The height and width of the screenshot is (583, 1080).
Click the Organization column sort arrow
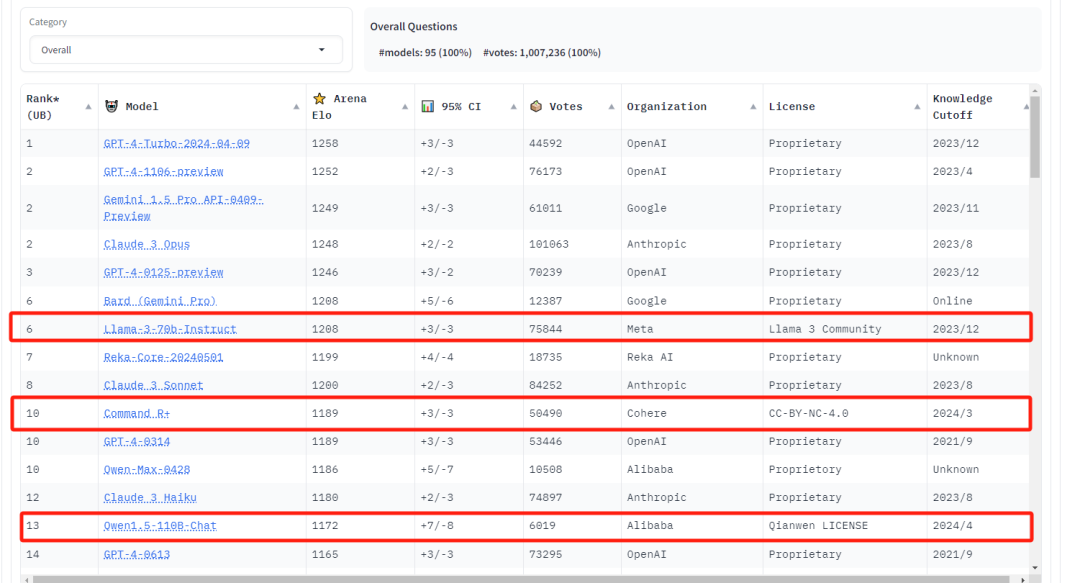[752, 107]
